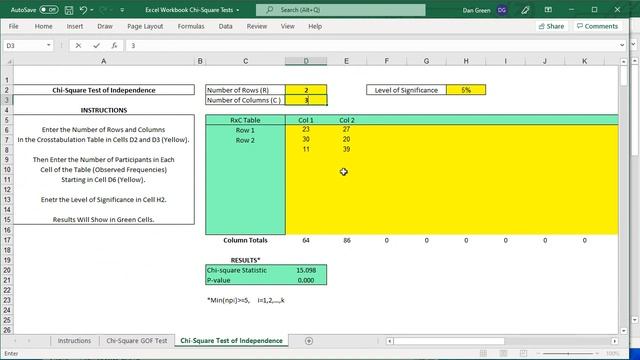Click the Number of Rows value cell

[x=306, y=90]
